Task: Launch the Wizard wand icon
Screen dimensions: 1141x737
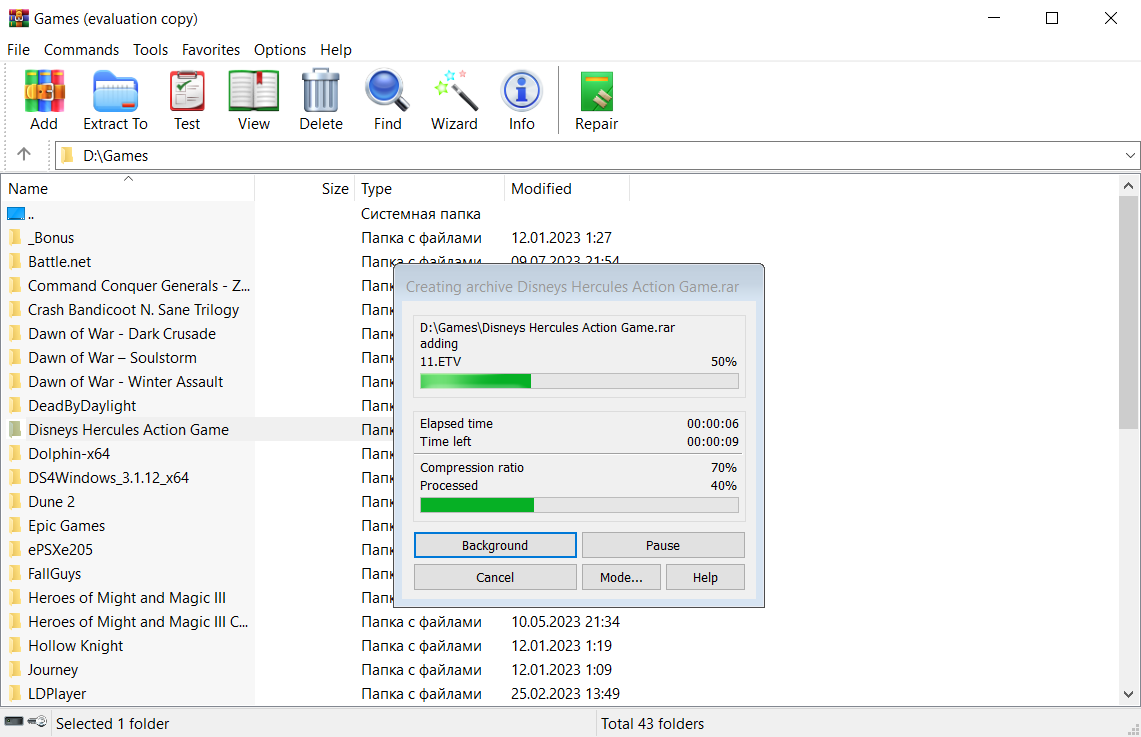Action: pos(455,90)
